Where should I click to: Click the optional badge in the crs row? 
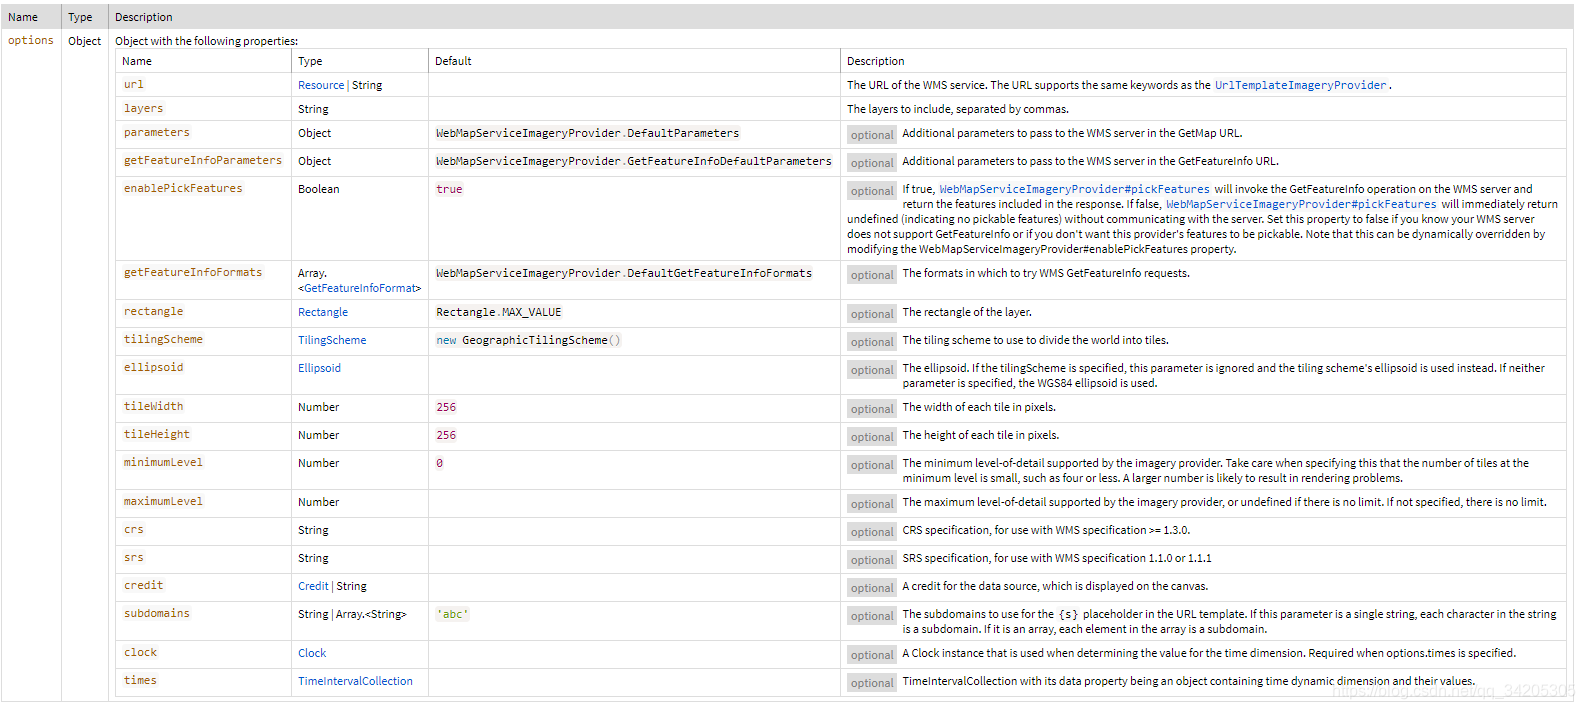[x=872, y=532]
